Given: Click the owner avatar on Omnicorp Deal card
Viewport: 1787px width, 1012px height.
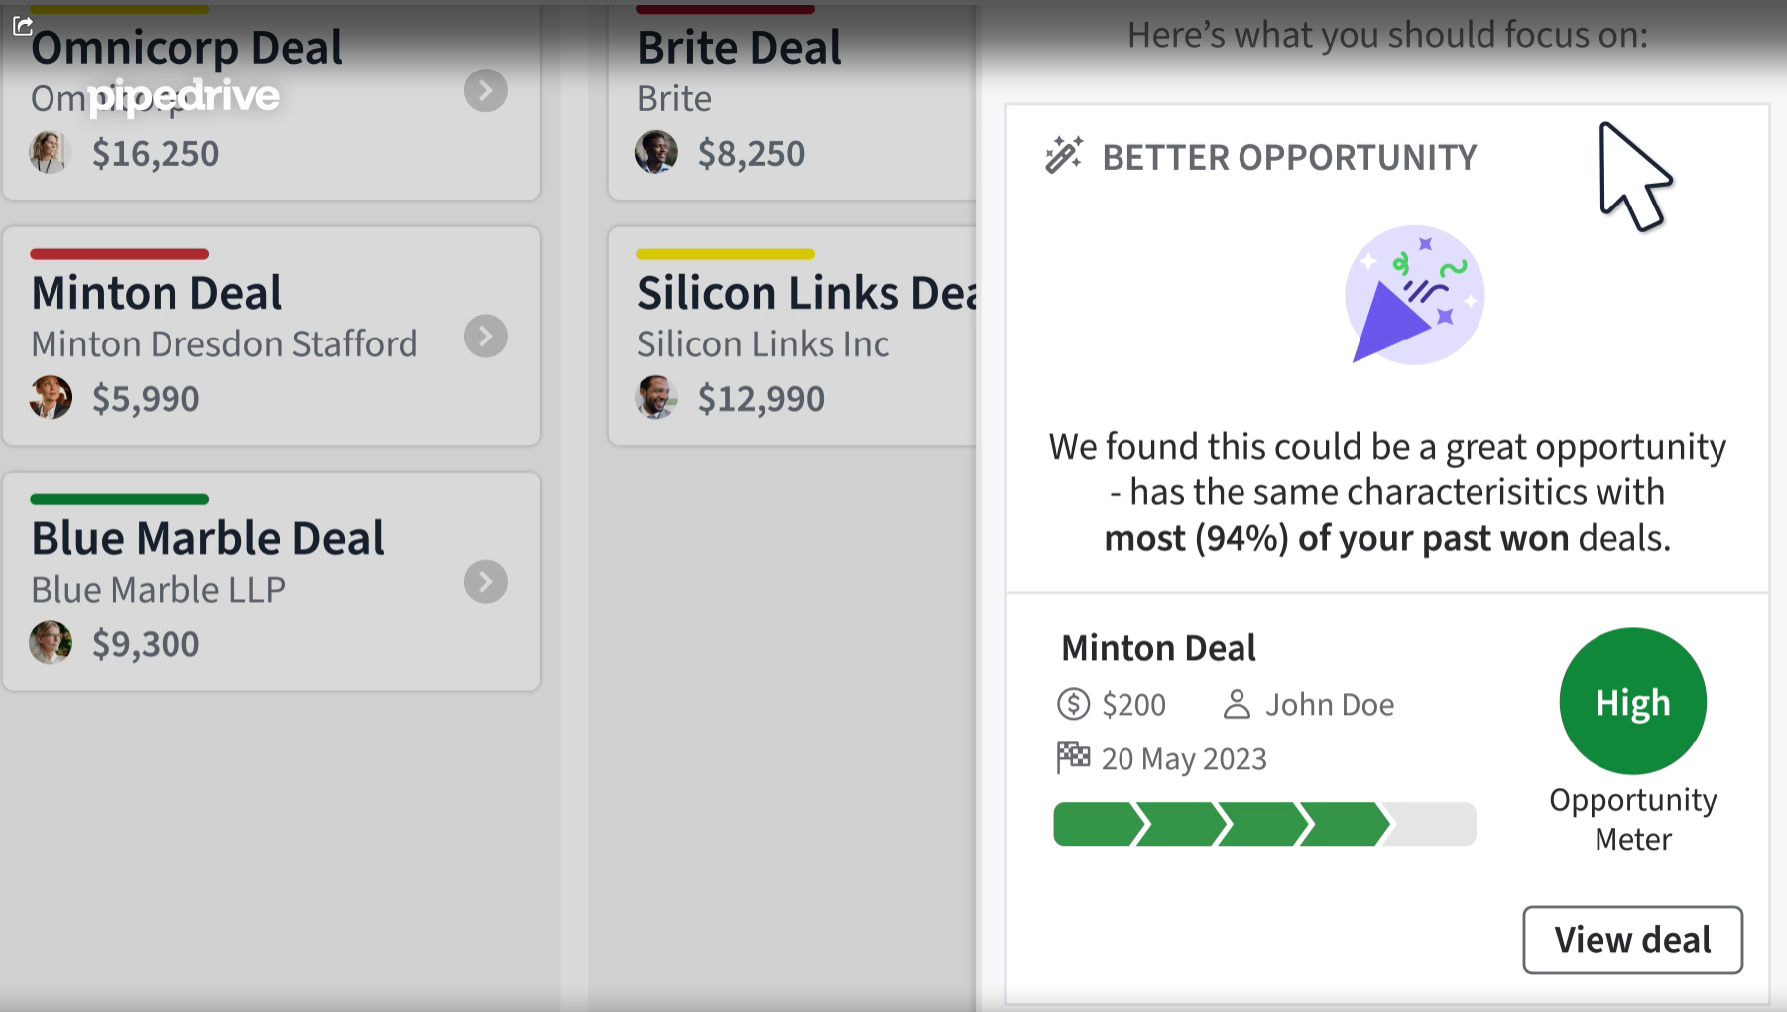Looking at the screenshot, I should [x=50, y=153].
